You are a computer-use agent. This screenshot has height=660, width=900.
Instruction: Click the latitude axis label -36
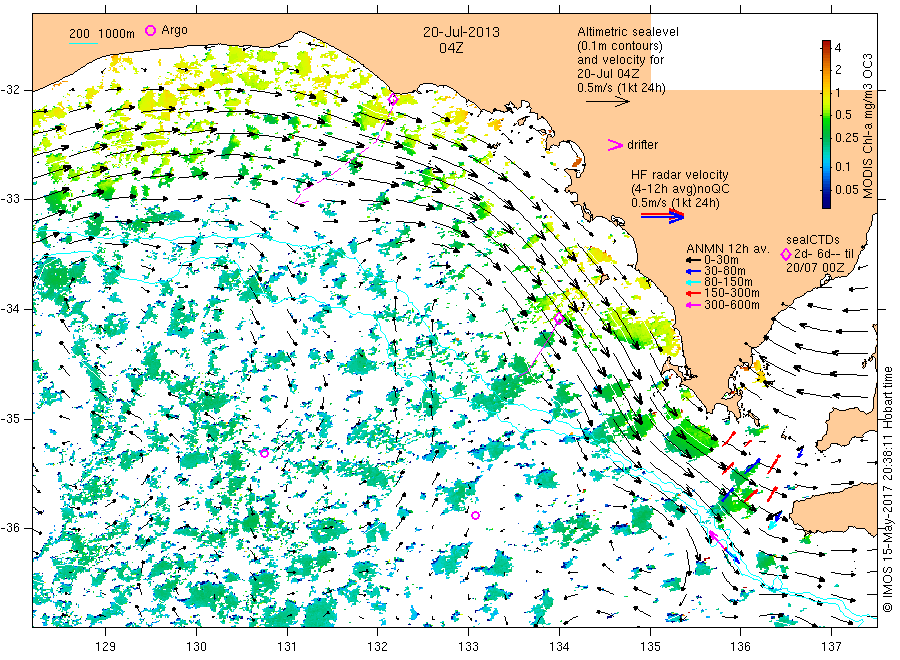coord(10,528)
